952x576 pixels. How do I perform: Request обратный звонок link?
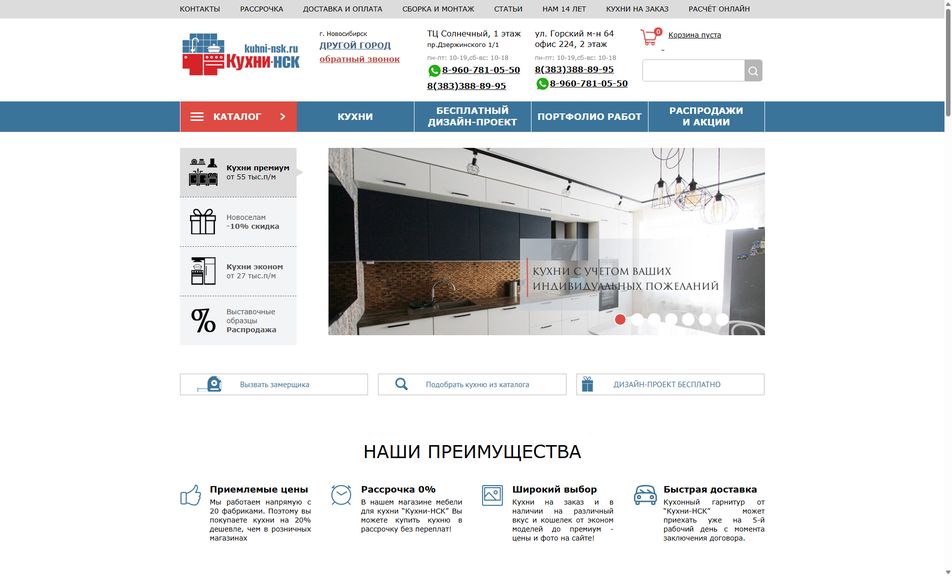click(x=359, y=59)
